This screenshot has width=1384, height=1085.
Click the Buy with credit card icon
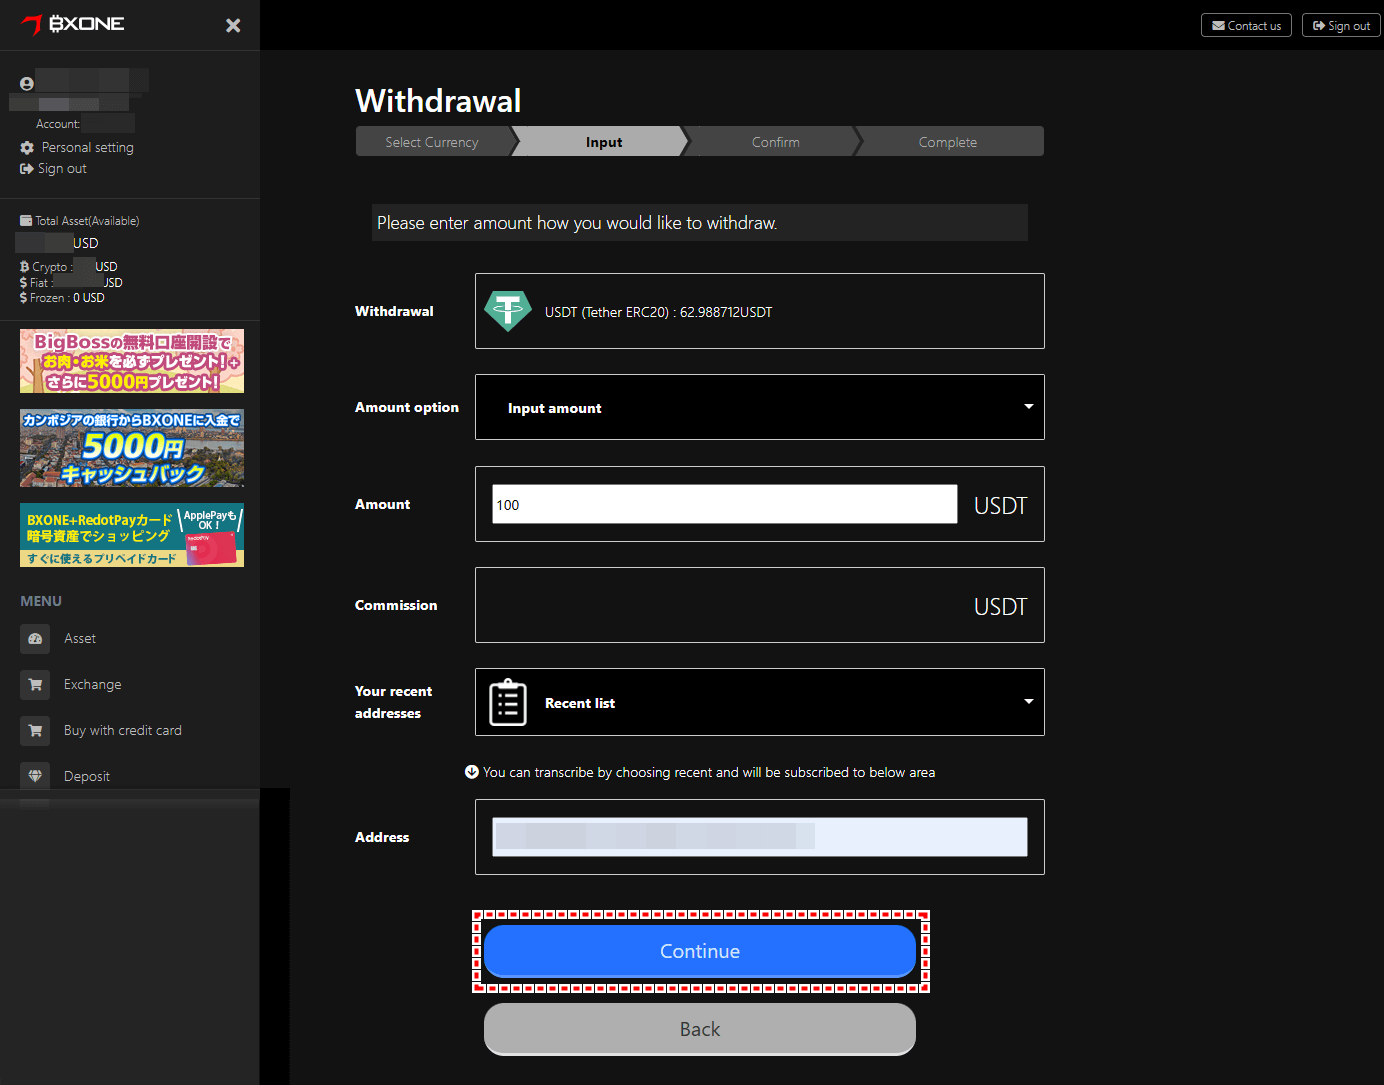click(35, 730)
